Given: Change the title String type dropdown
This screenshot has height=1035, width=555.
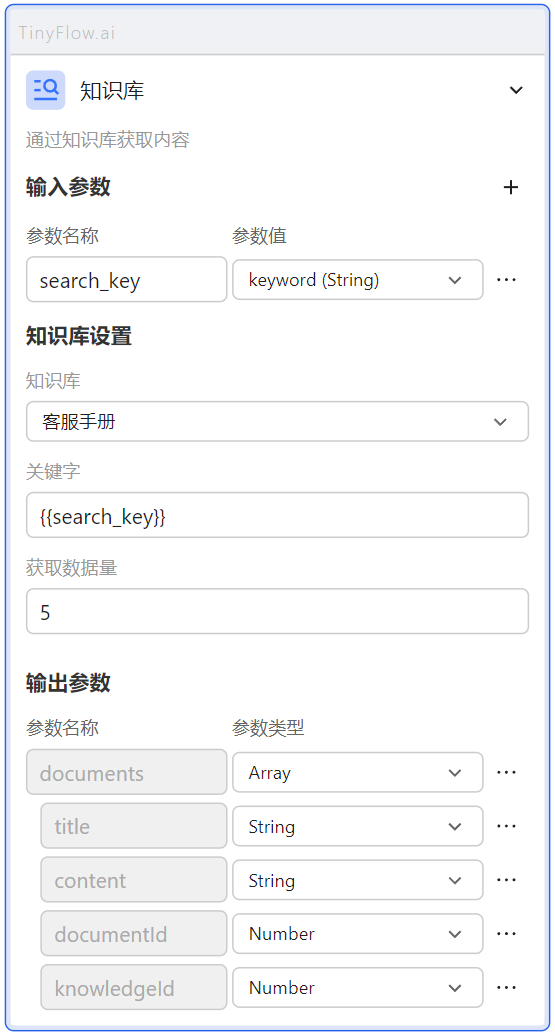Looking at the screenshot, I should pyautogui.click(x=358, y=826).
